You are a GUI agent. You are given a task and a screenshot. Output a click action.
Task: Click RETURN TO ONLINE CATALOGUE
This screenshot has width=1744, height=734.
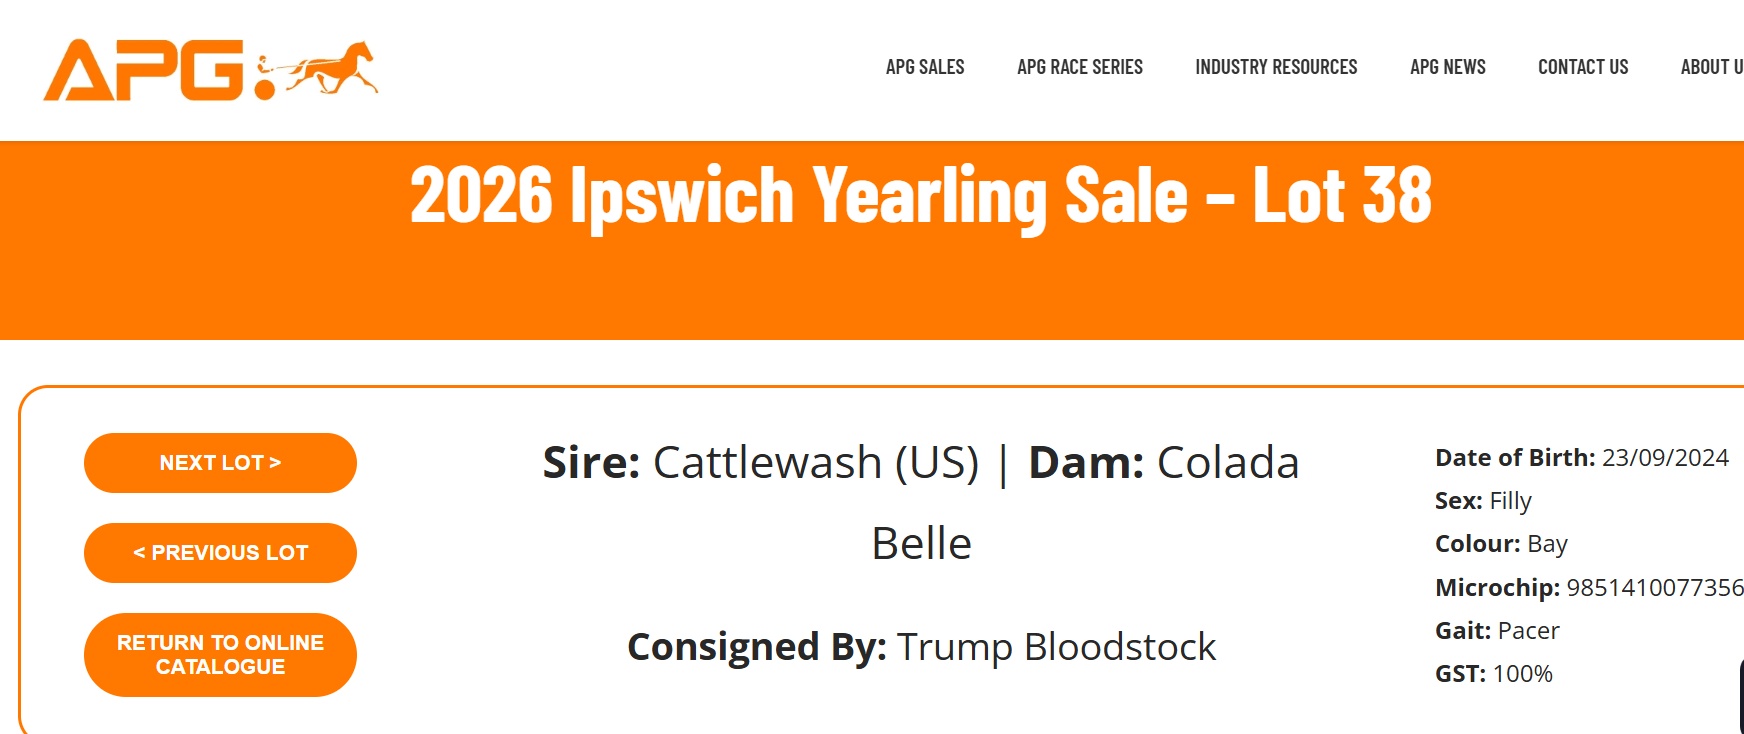tap(220, 654)
